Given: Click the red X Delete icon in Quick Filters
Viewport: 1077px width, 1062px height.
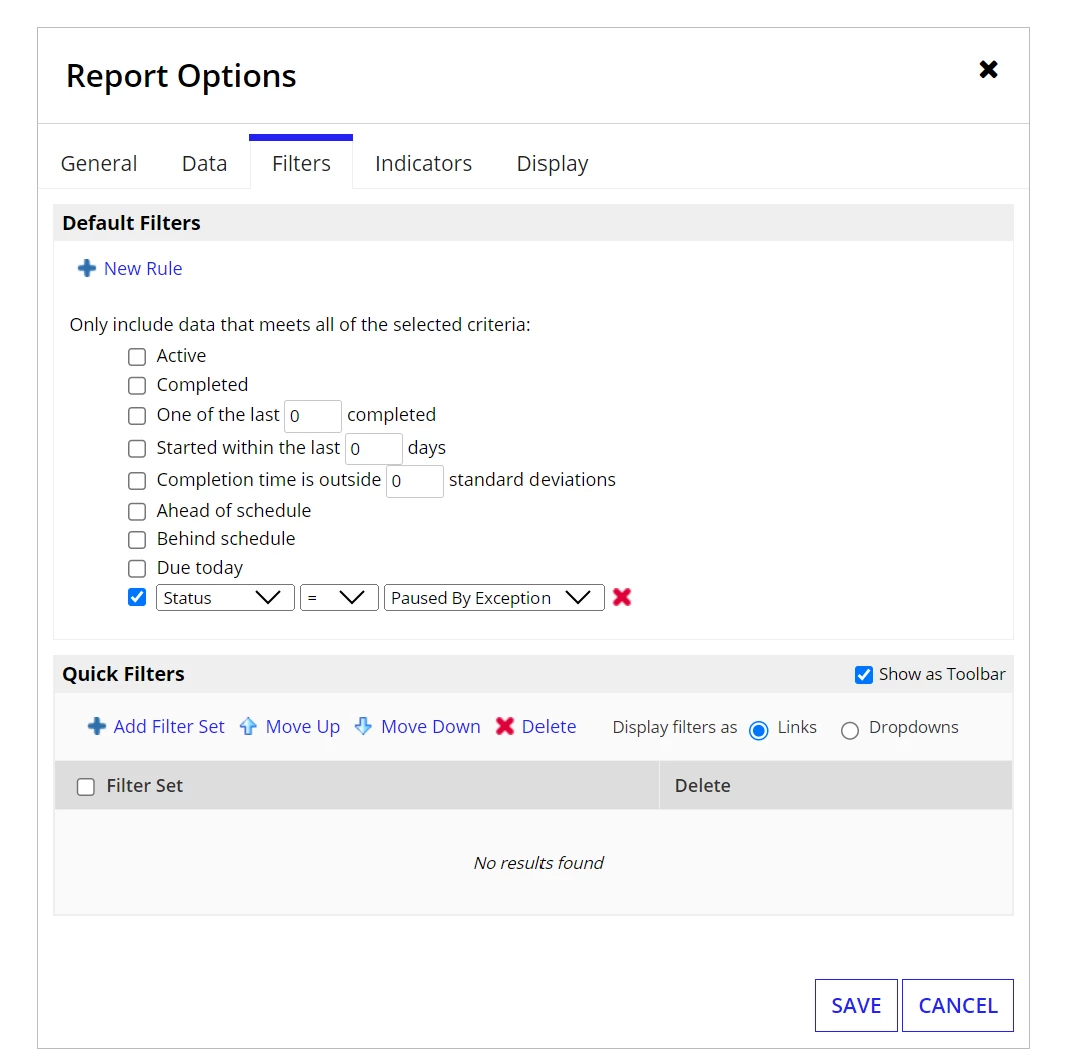Looking at the screenshot, I should (505, 726).
